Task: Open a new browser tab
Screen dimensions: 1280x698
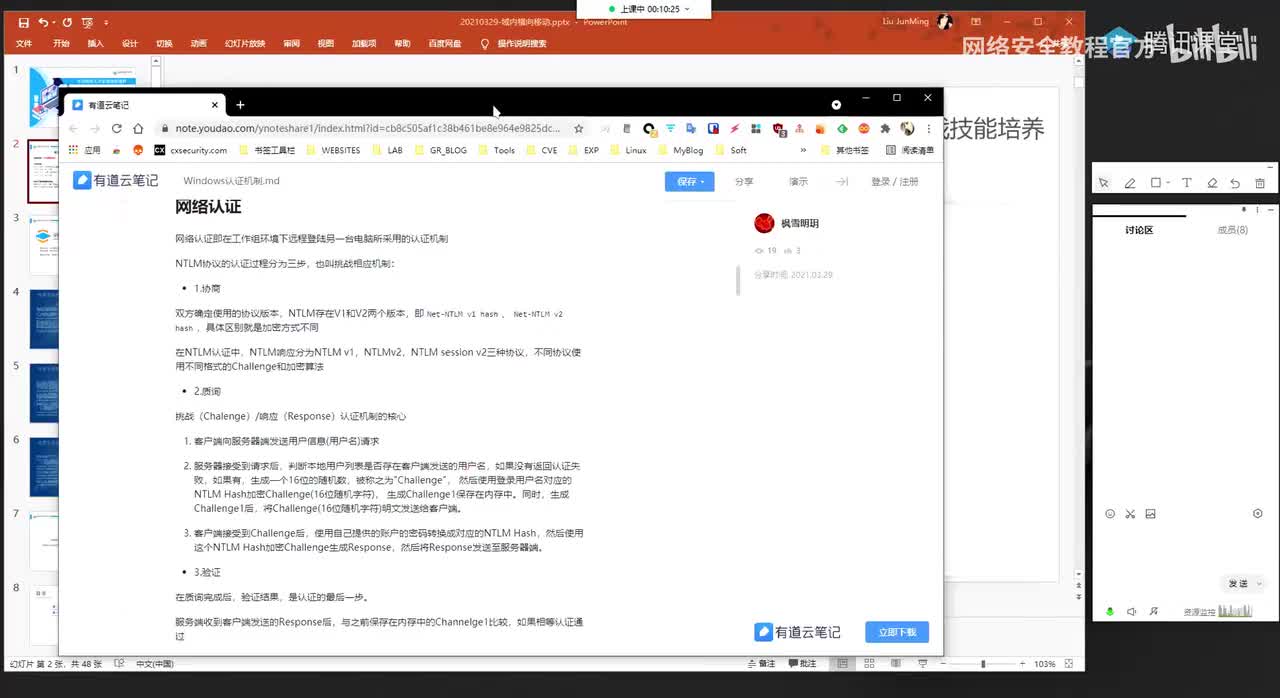Action: coord(240,105)
